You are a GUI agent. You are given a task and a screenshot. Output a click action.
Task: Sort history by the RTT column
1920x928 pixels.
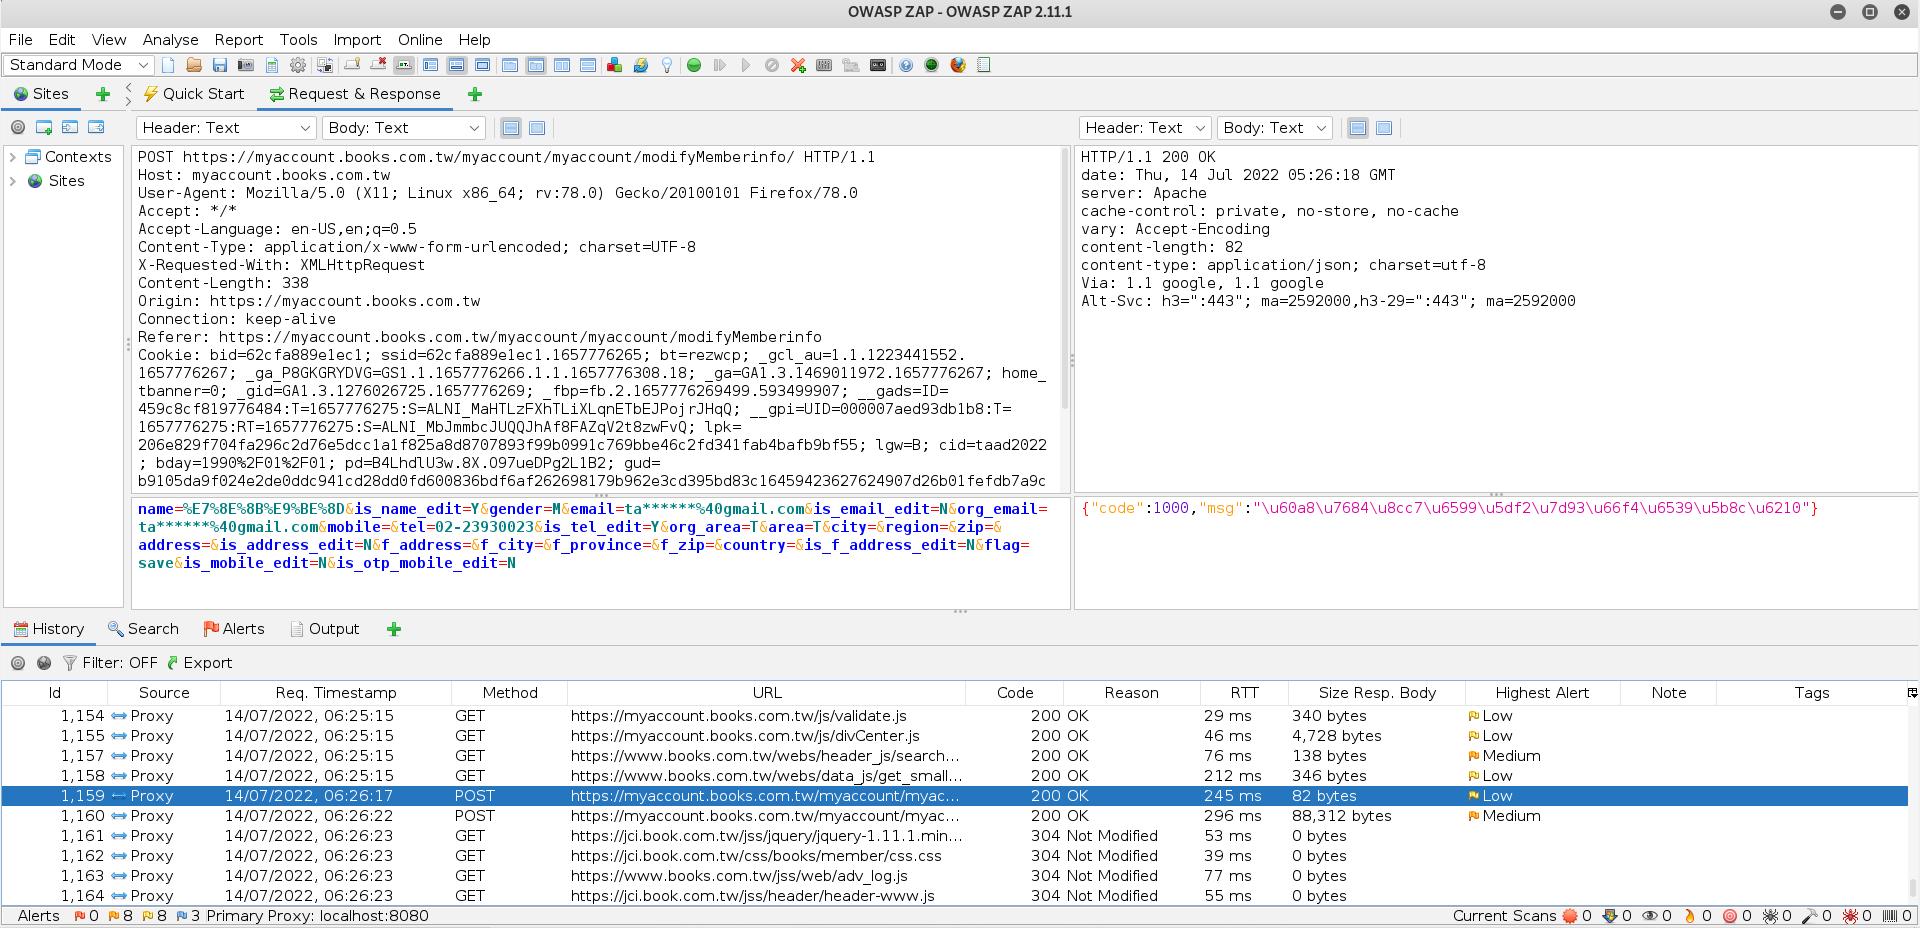(1245, 693)
